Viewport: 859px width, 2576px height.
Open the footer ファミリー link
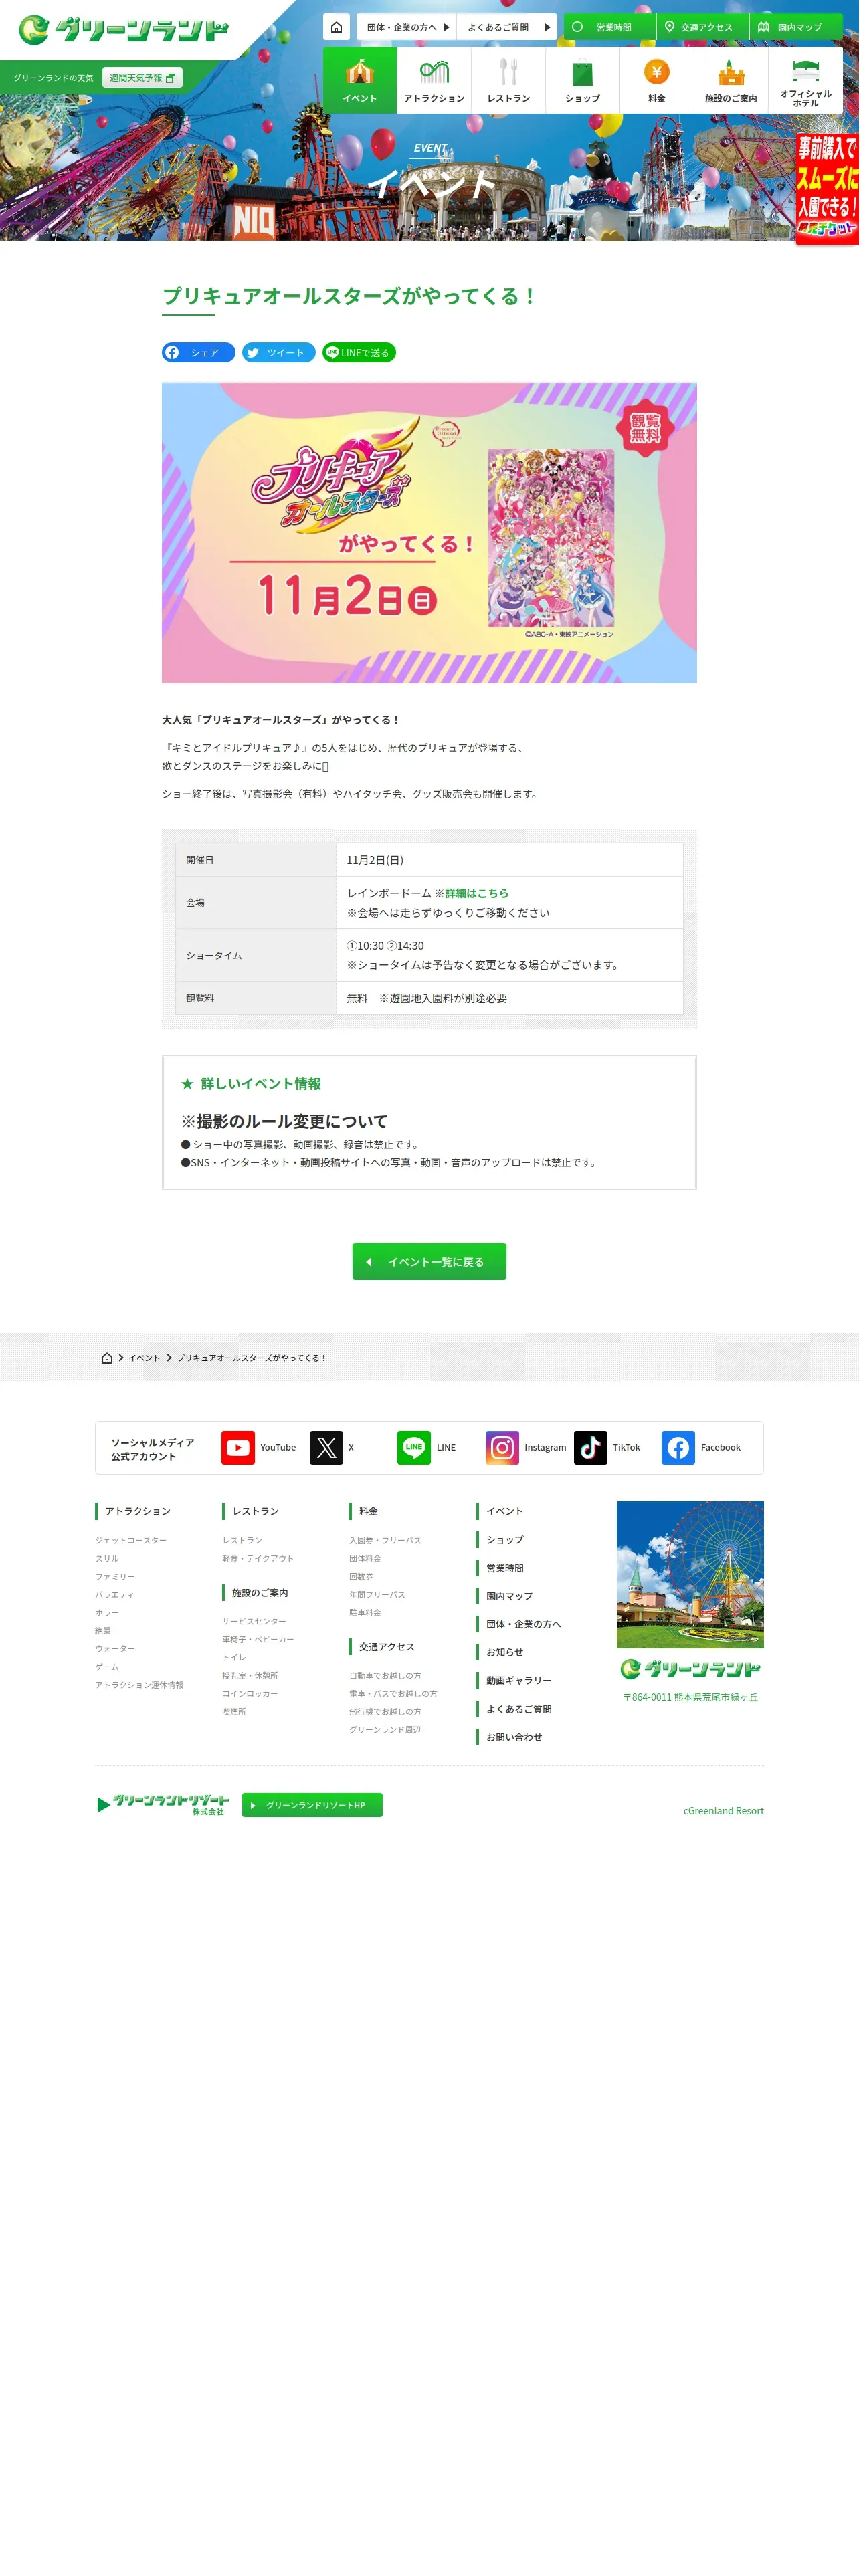115,1577
